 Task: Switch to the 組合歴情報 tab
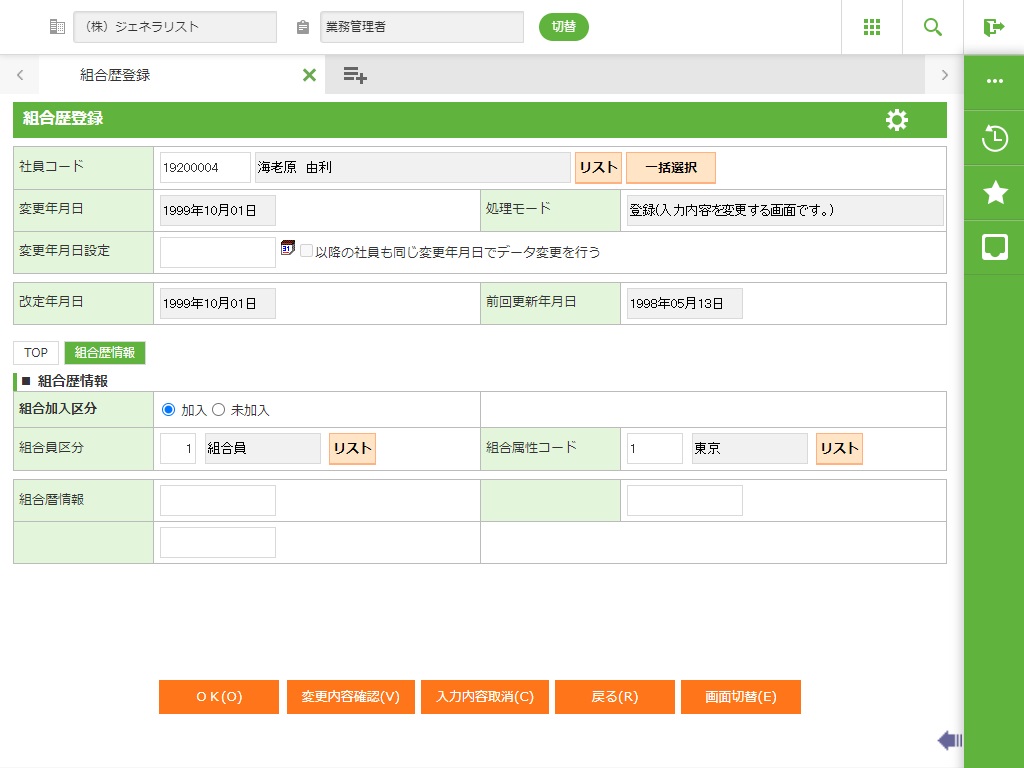105,353
